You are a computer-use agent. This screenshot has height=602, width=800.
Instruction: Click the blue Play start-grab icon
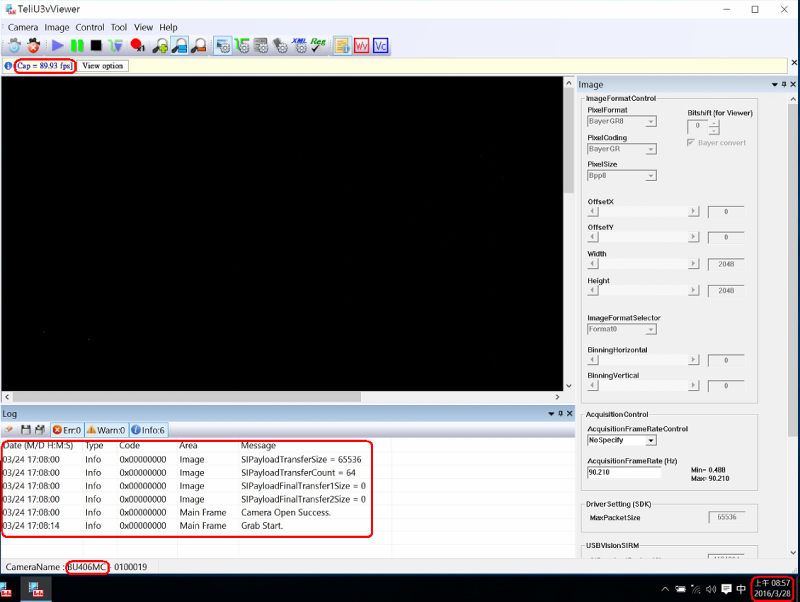pyautogui.click(x=57, y=45)
